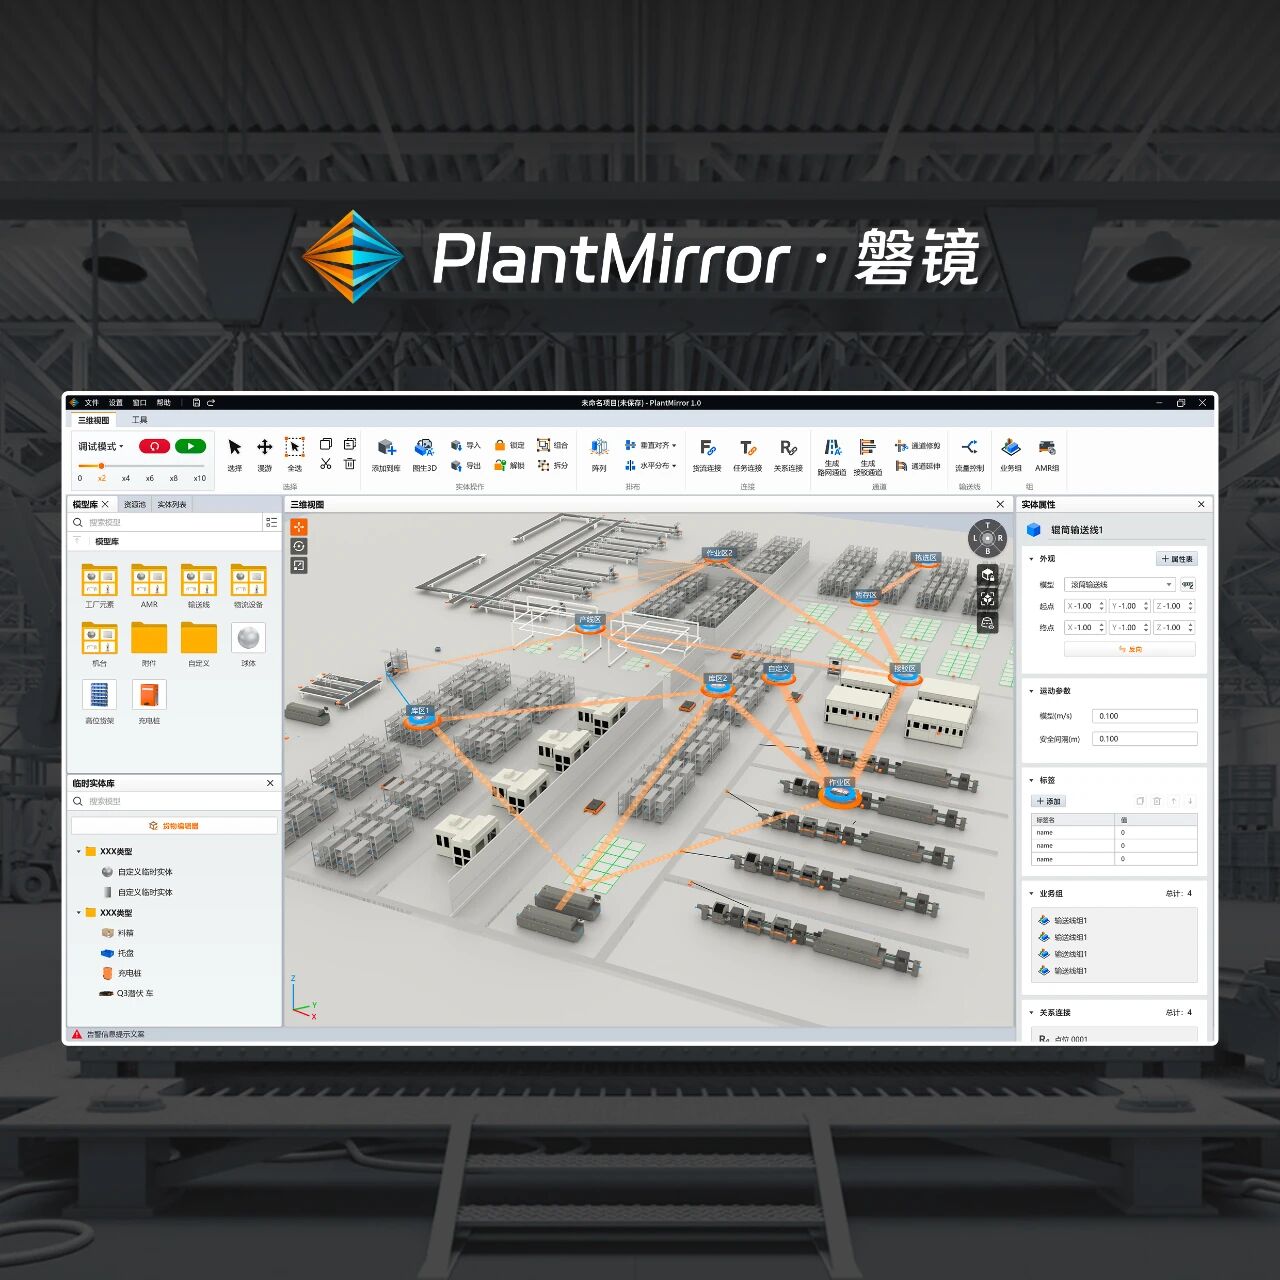Collapse the 运动参数 motion parameters section
The height and width of the screenshot is (1280, 1280).
(1031, 691)
